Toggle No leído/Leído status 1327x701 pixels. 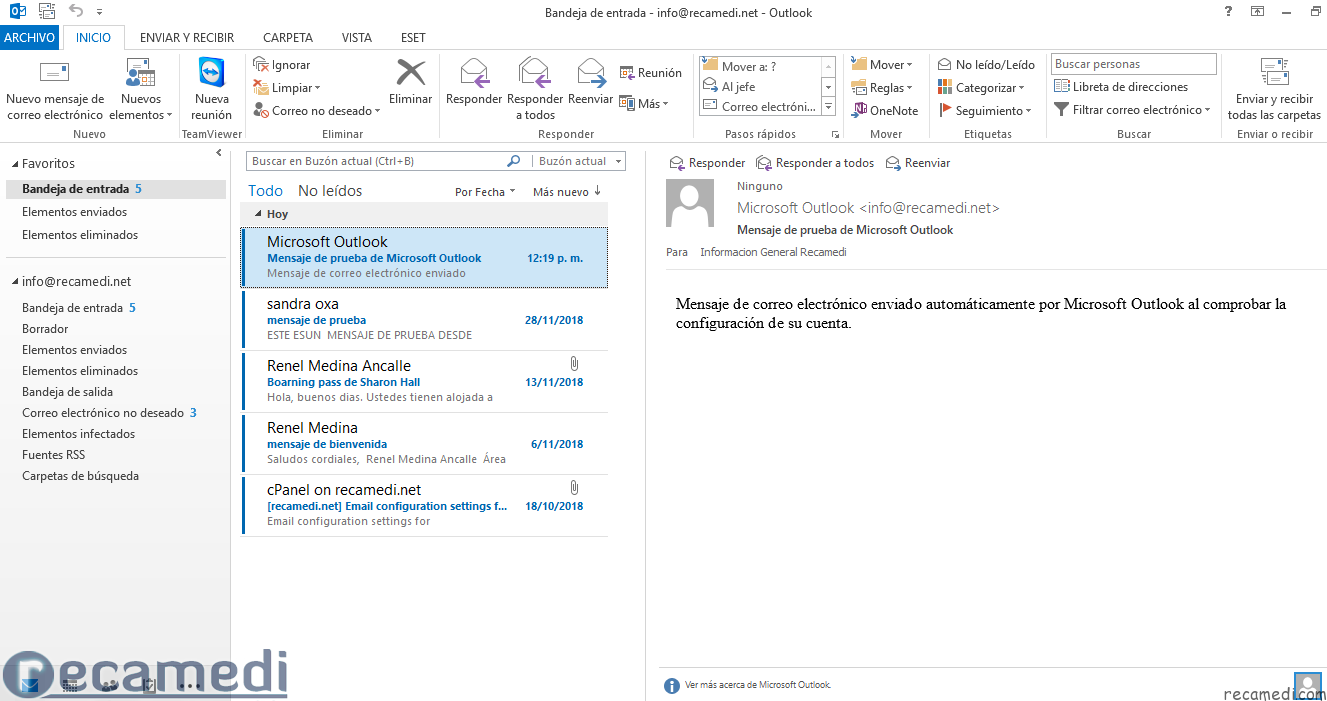point(986,65)
